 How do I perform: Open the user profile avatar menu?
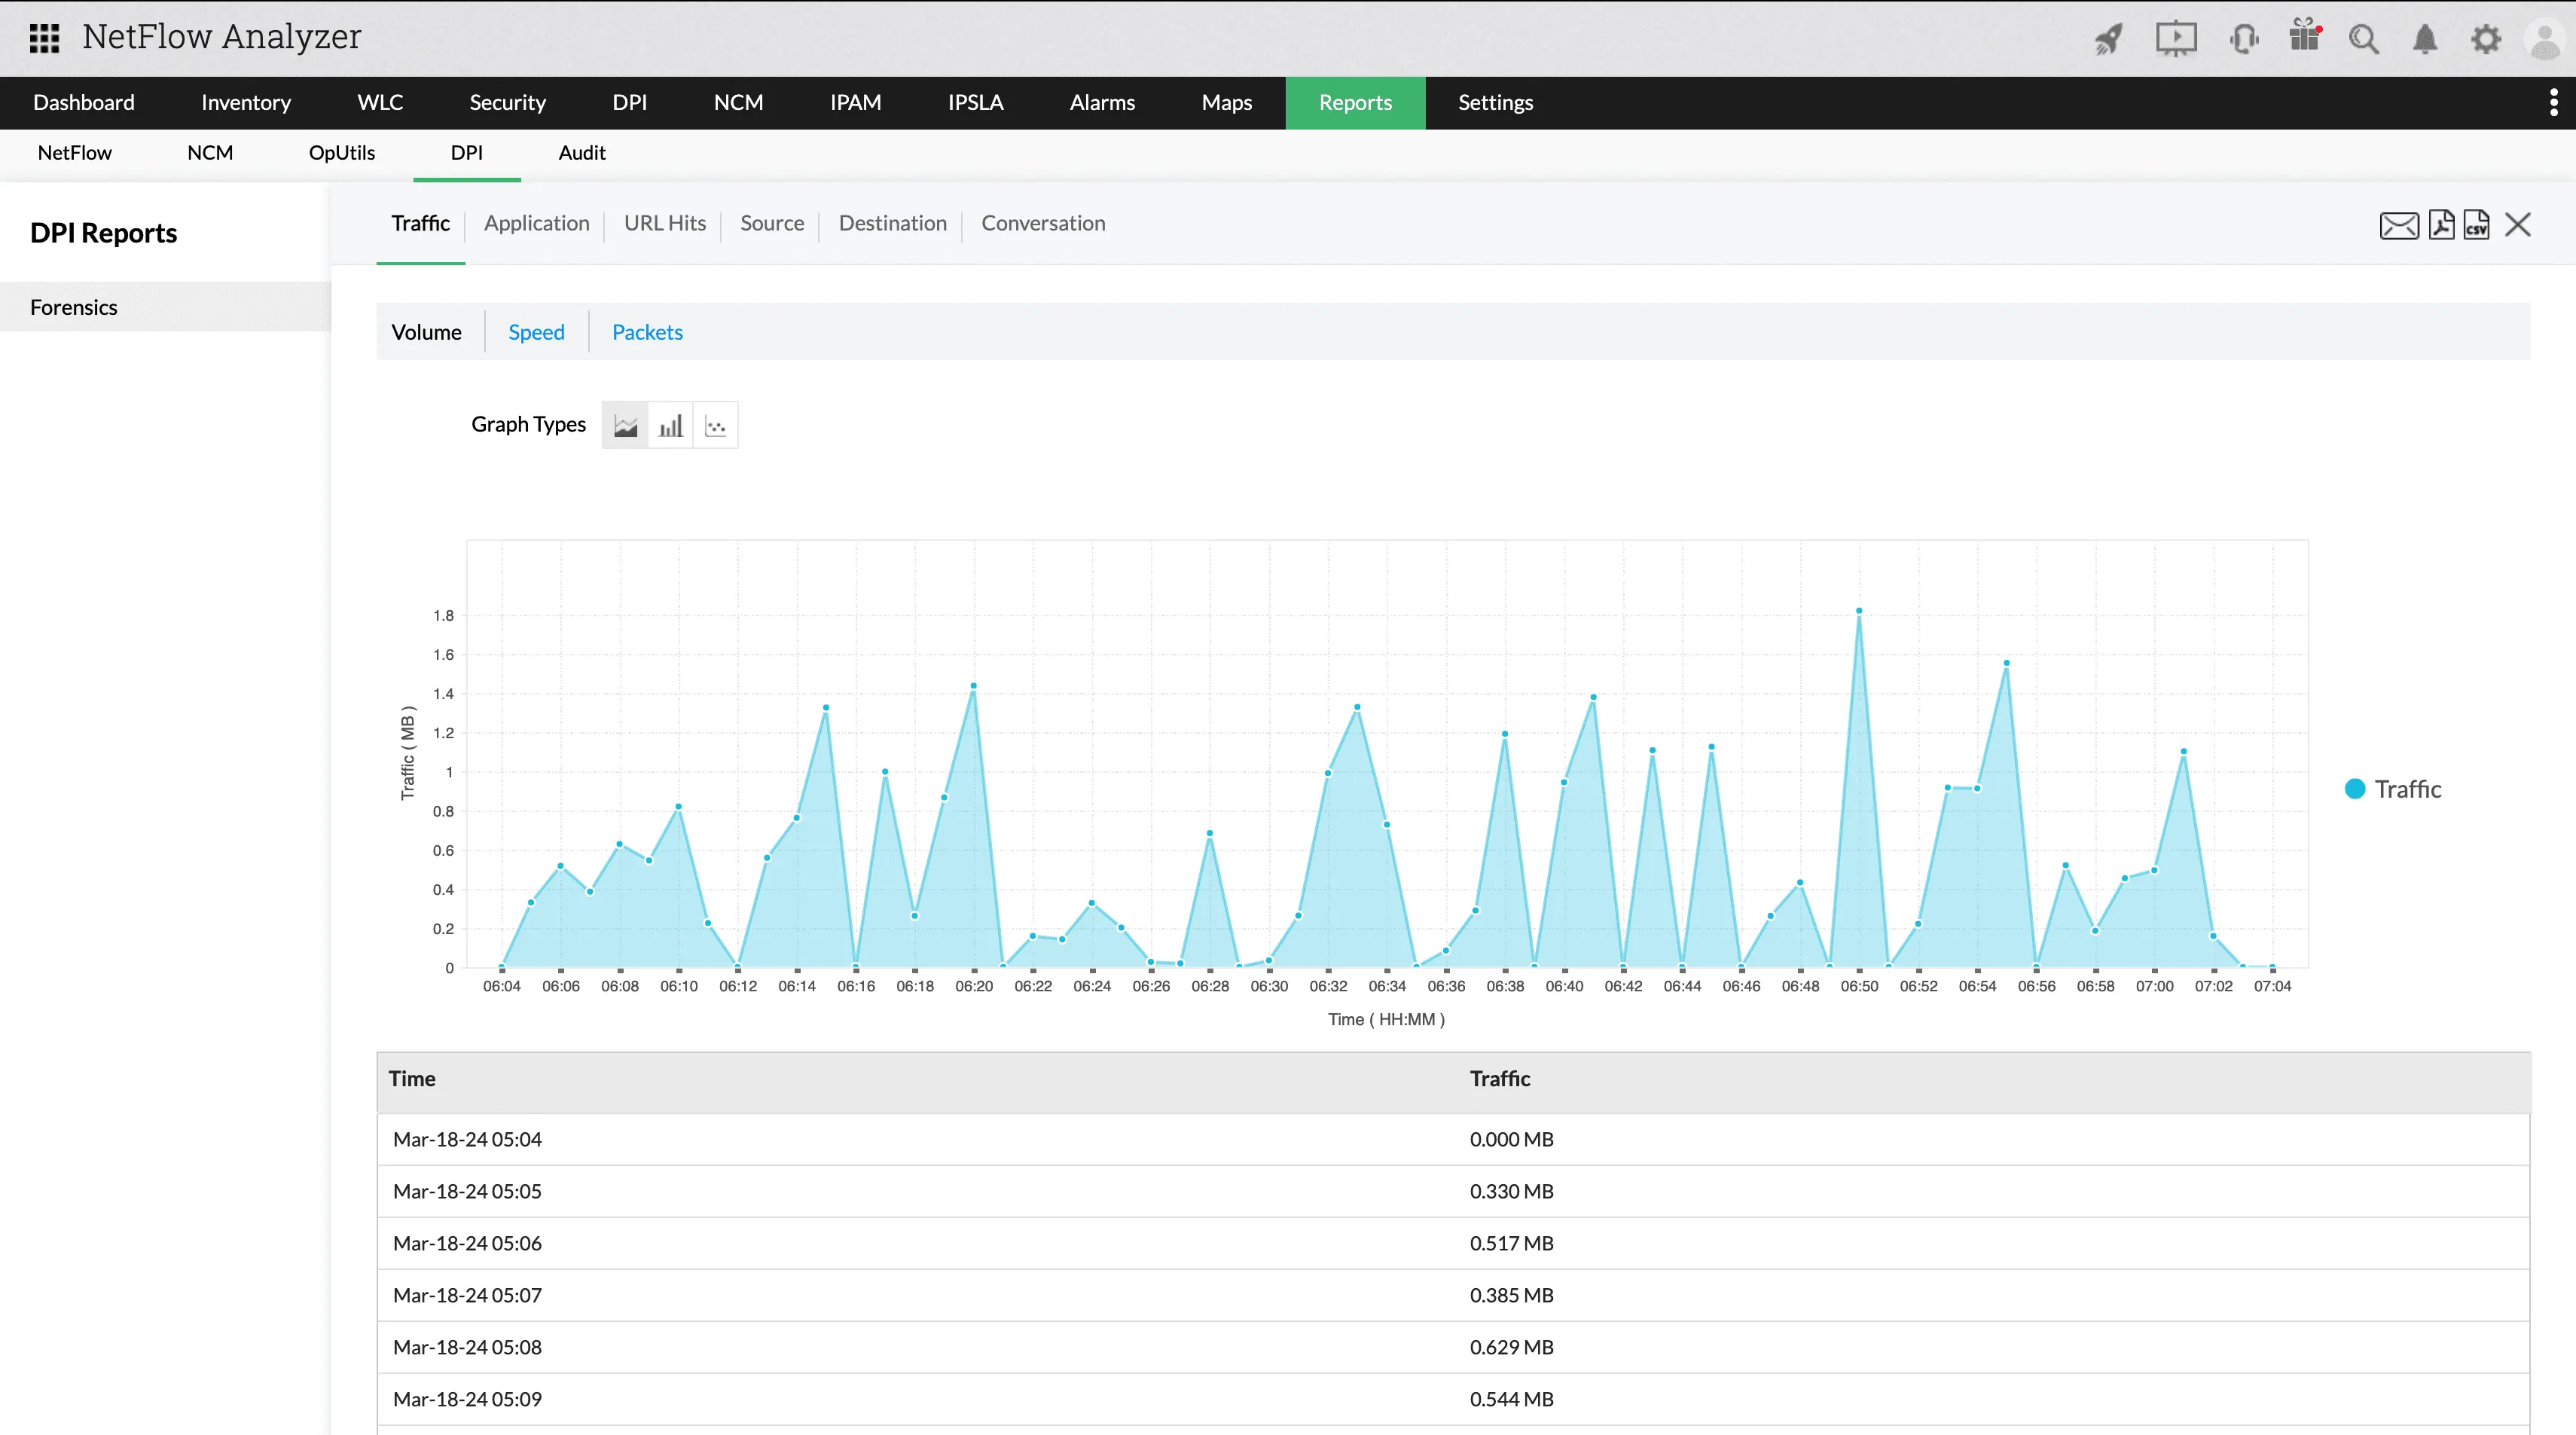[x=2544, y=38]
